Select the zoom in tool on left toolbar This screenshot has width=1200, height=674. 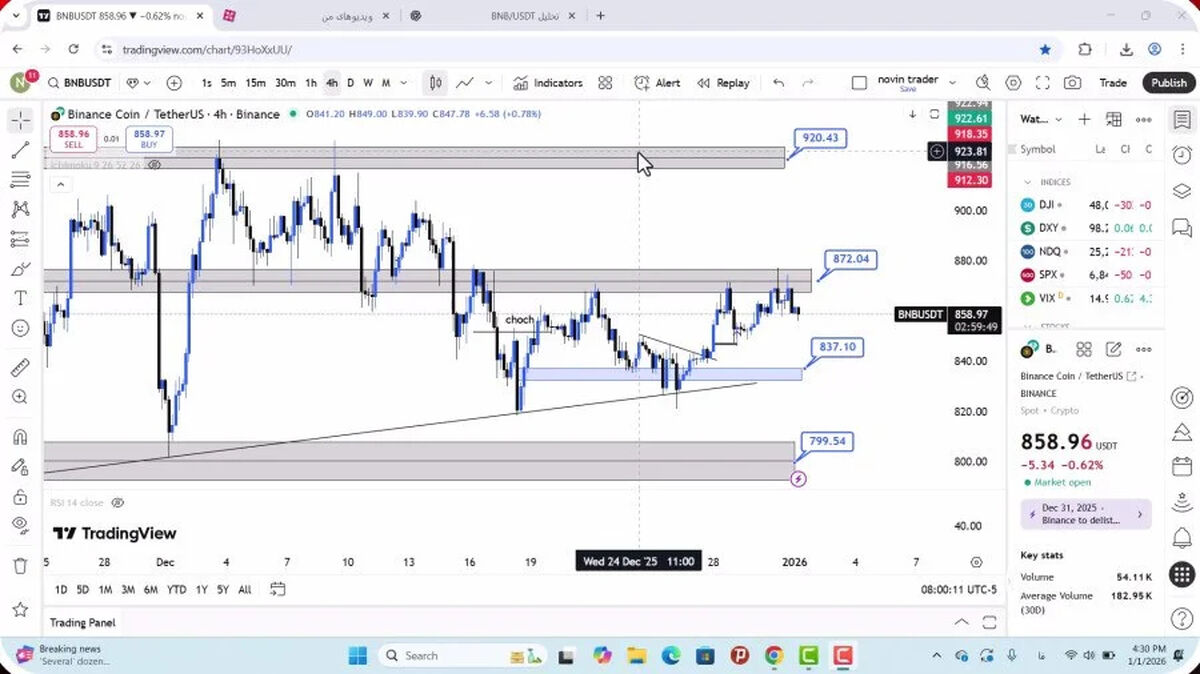20,397
